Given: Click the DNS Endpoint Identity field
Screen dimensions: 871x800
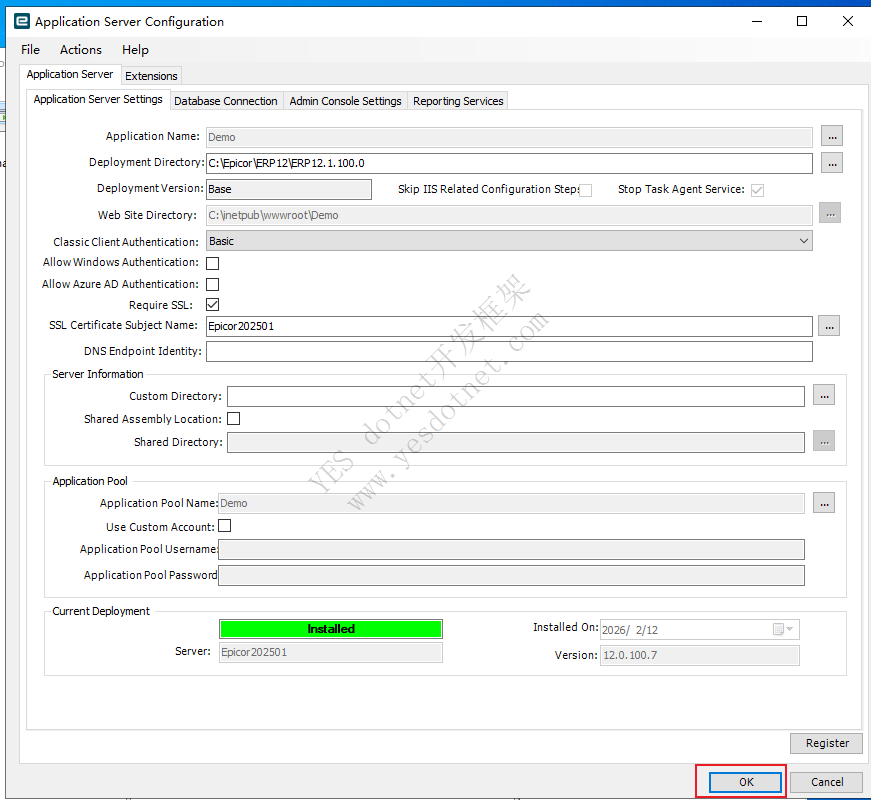Looking at the screenshot, I should [x=508, y=351].
